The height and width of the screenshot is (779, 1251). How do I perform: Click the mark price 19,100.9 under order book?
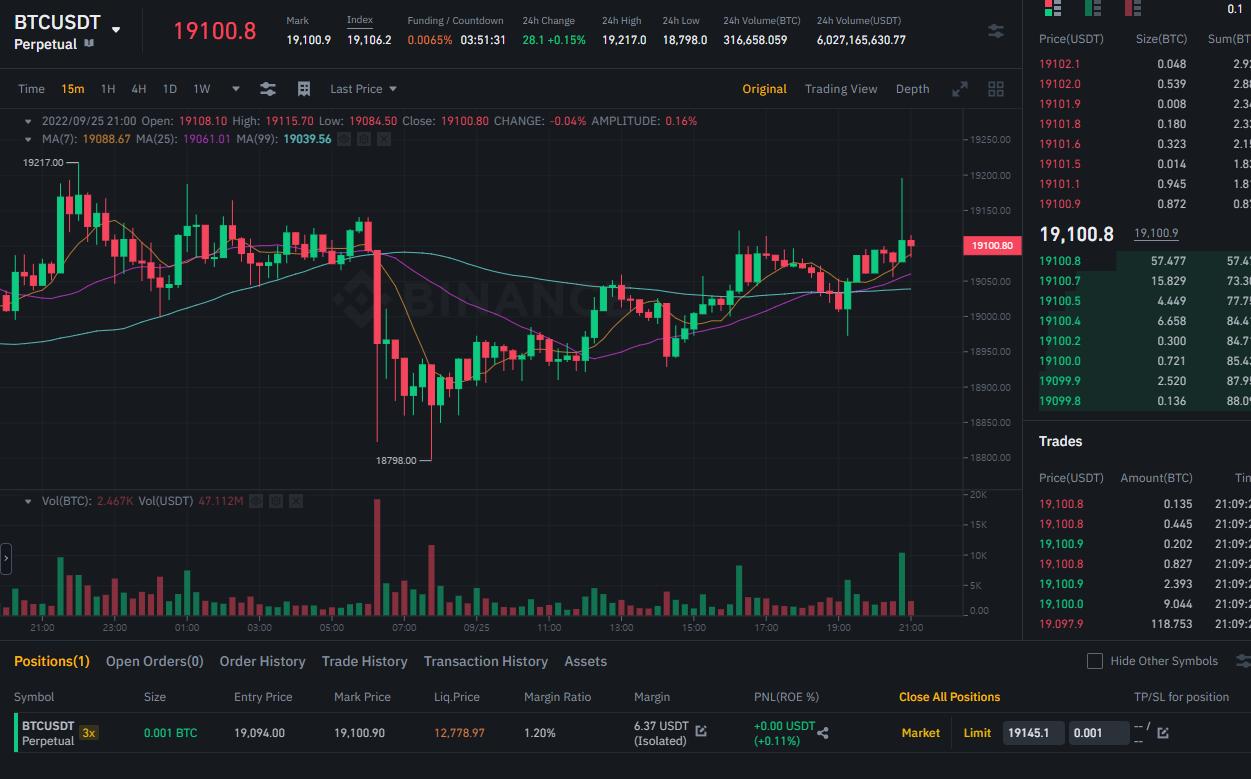(x=1156, y=233)
